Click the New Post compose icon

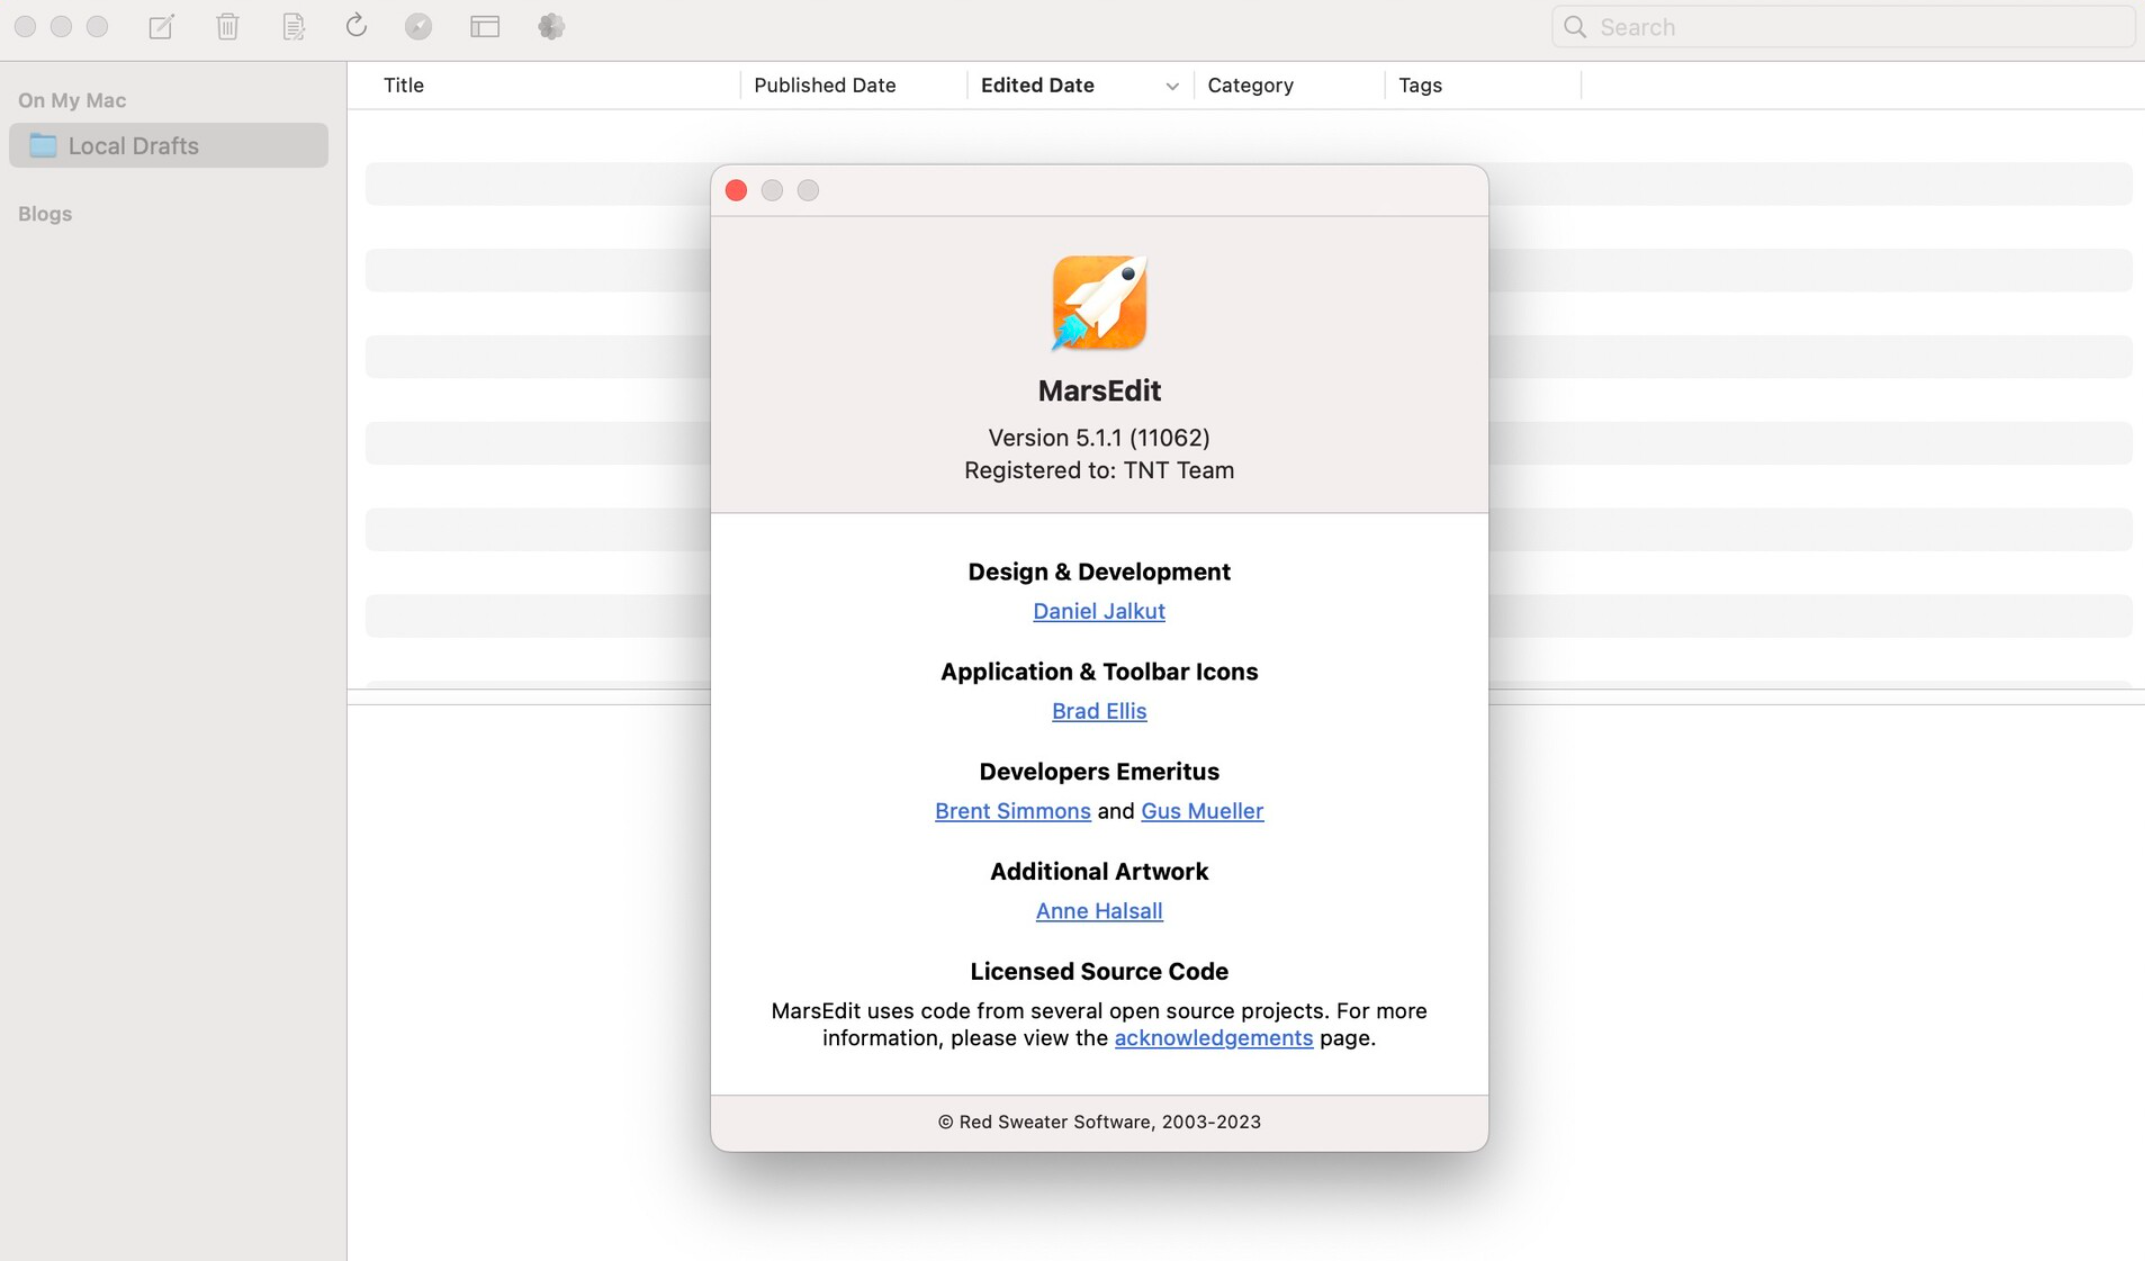(x=161, y=26)
